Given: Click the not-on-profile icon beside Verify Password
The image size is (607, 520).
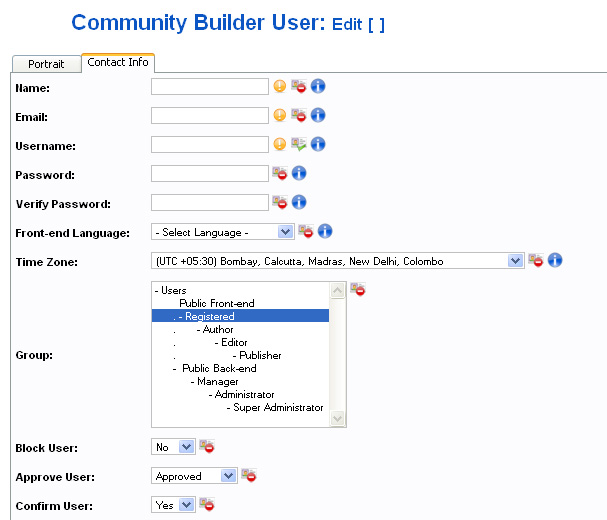Looking at the screenshot, I should coord(279,202).
